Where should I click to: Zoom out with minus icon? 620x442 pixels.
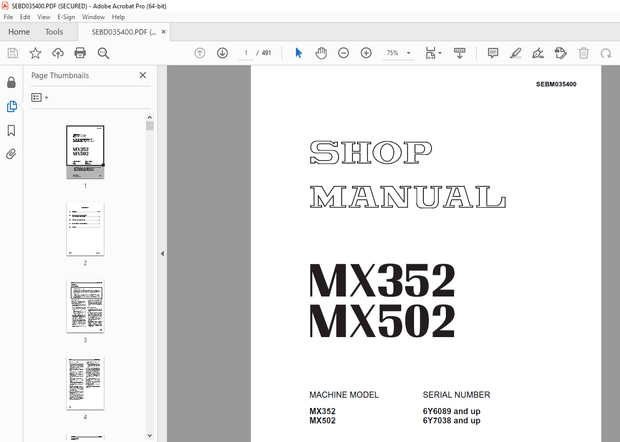[x=344, y=53]
